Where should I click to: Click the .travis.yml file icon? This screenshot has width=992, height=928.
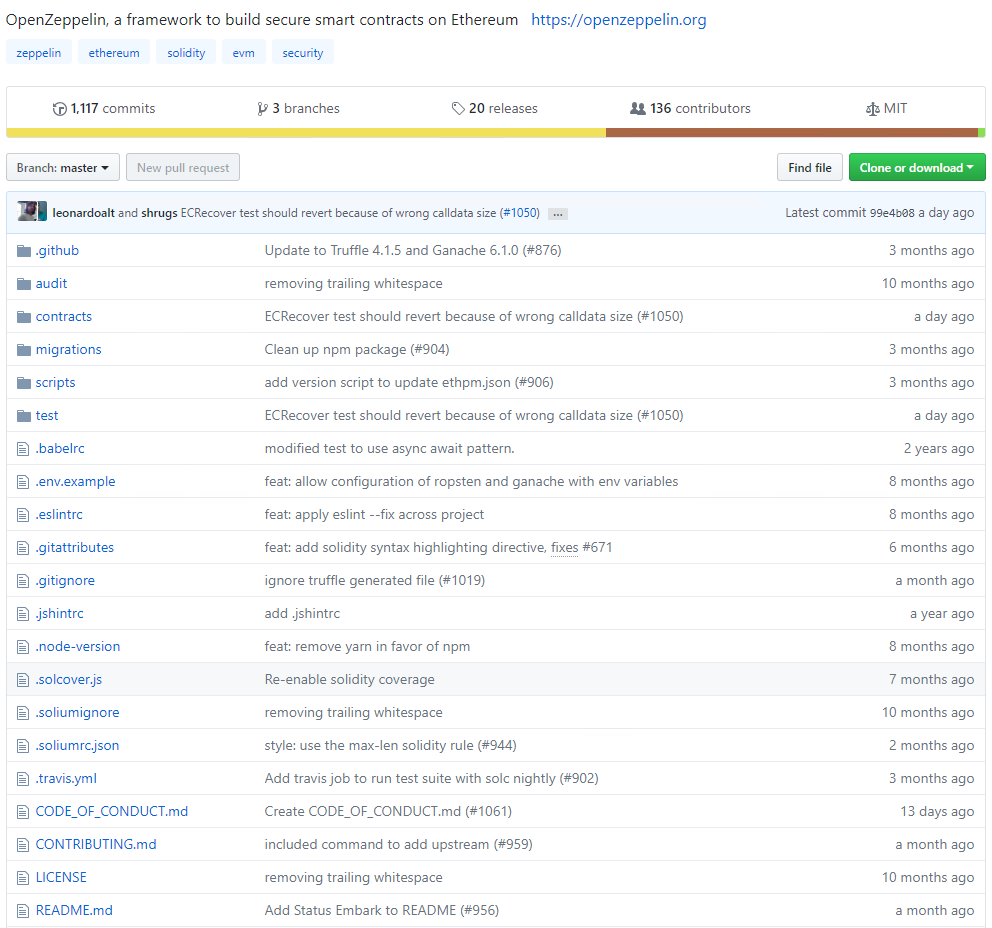point(23,779)
